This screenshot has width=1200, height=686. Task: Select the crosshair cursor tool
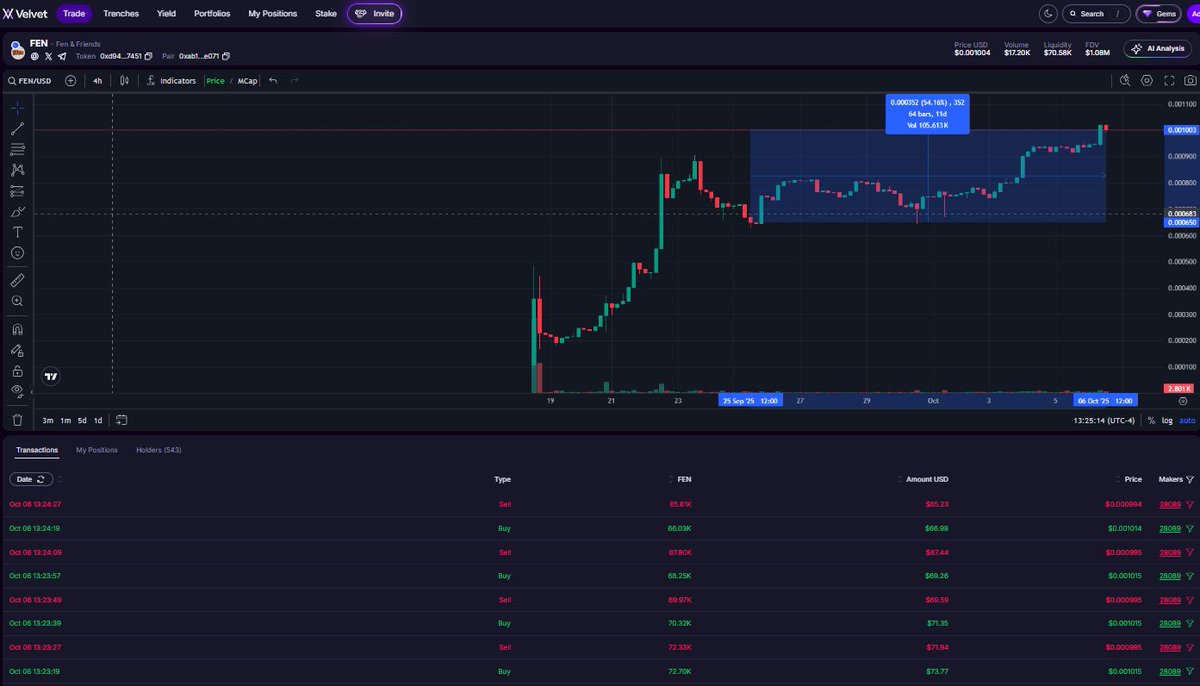[x=17, y=107]
